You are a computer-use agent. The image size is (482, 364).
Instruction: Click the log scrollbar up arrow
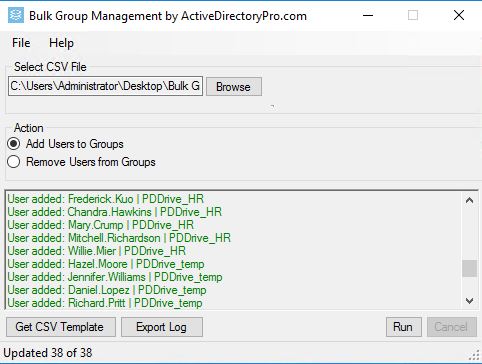tap(470, 200)
